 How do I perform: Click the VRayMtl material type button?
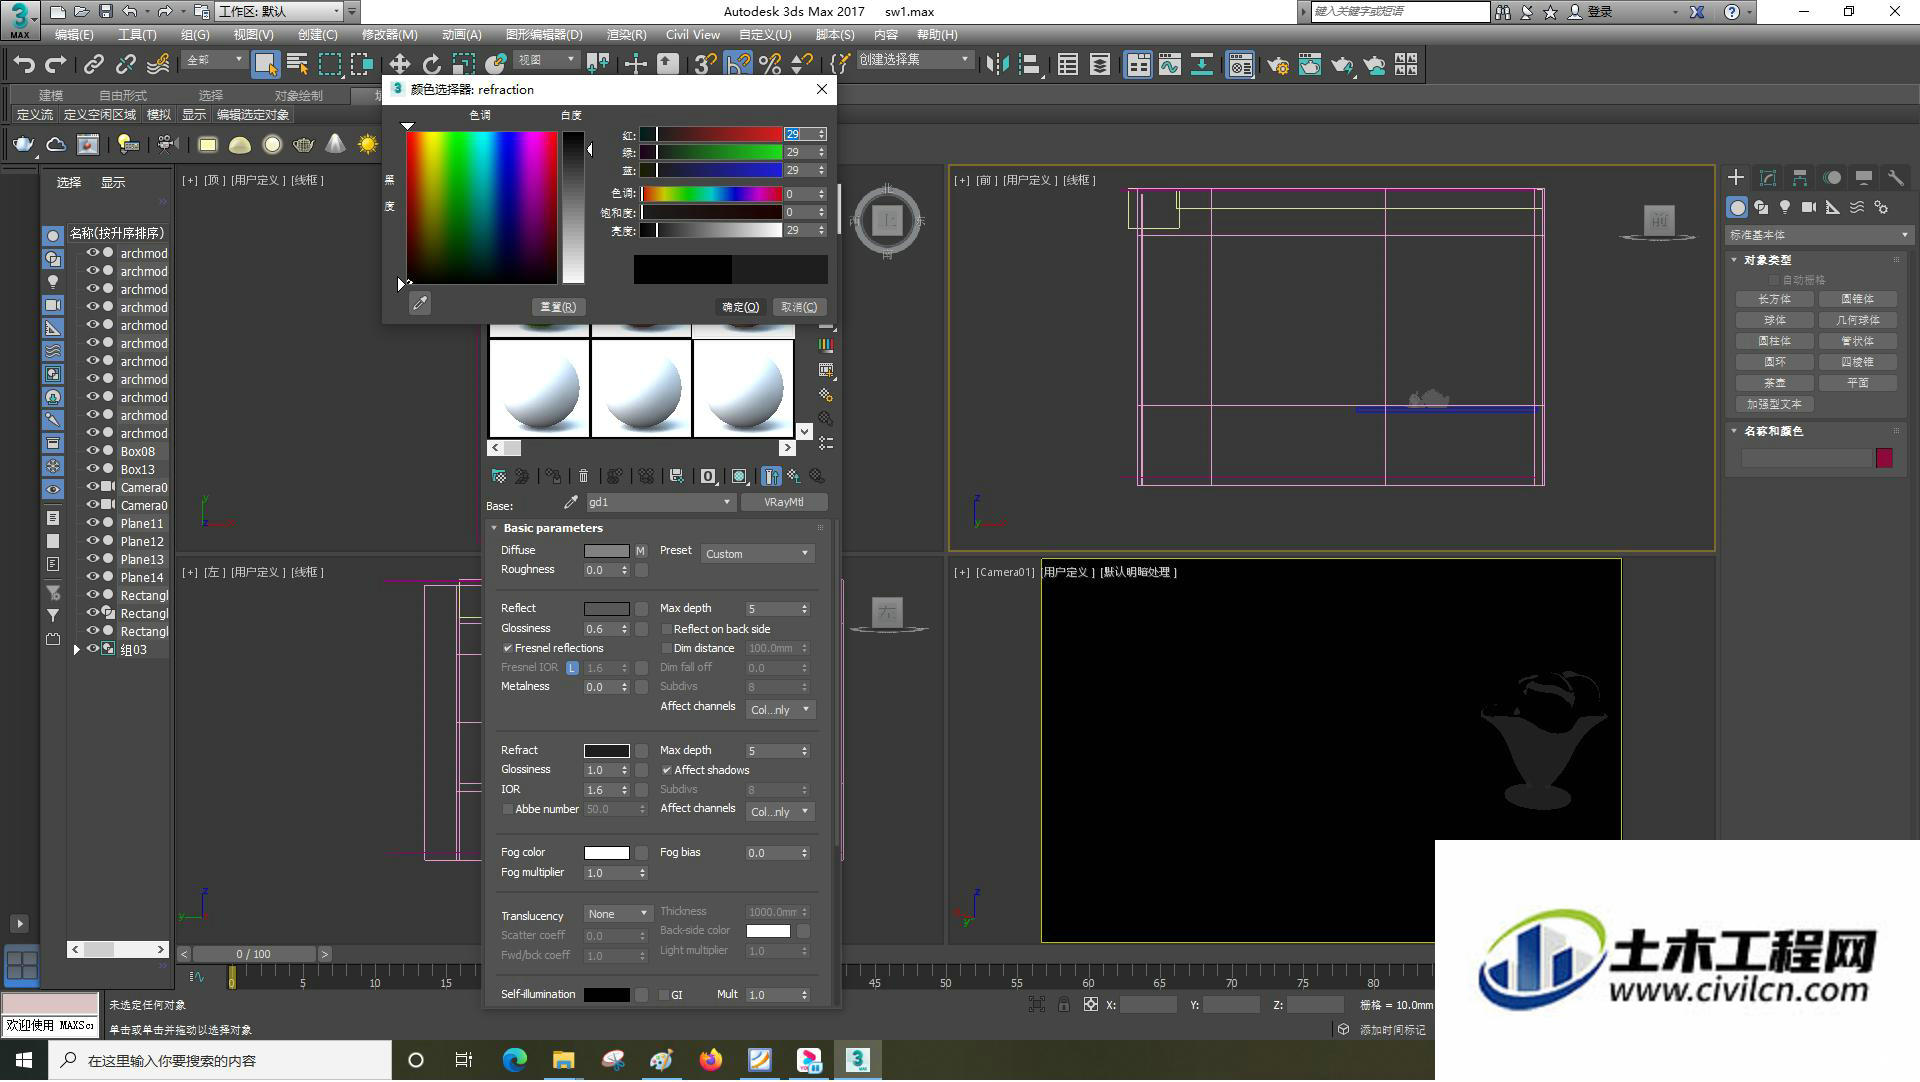click(783, 502)
